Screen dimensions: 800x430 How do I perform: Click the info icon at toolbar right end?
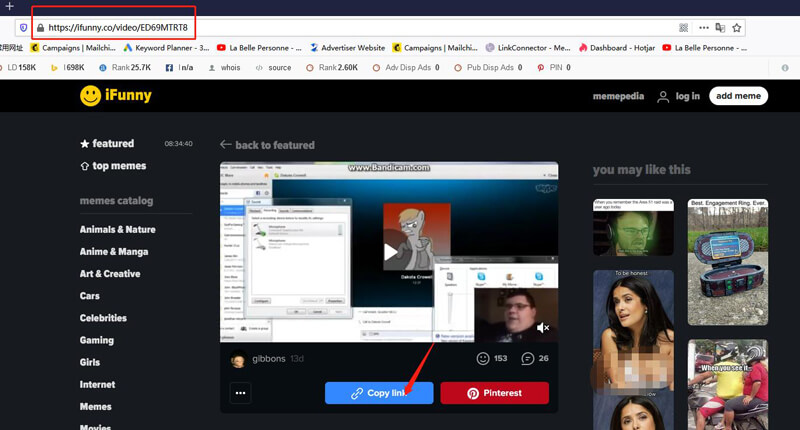click(785, 68)
